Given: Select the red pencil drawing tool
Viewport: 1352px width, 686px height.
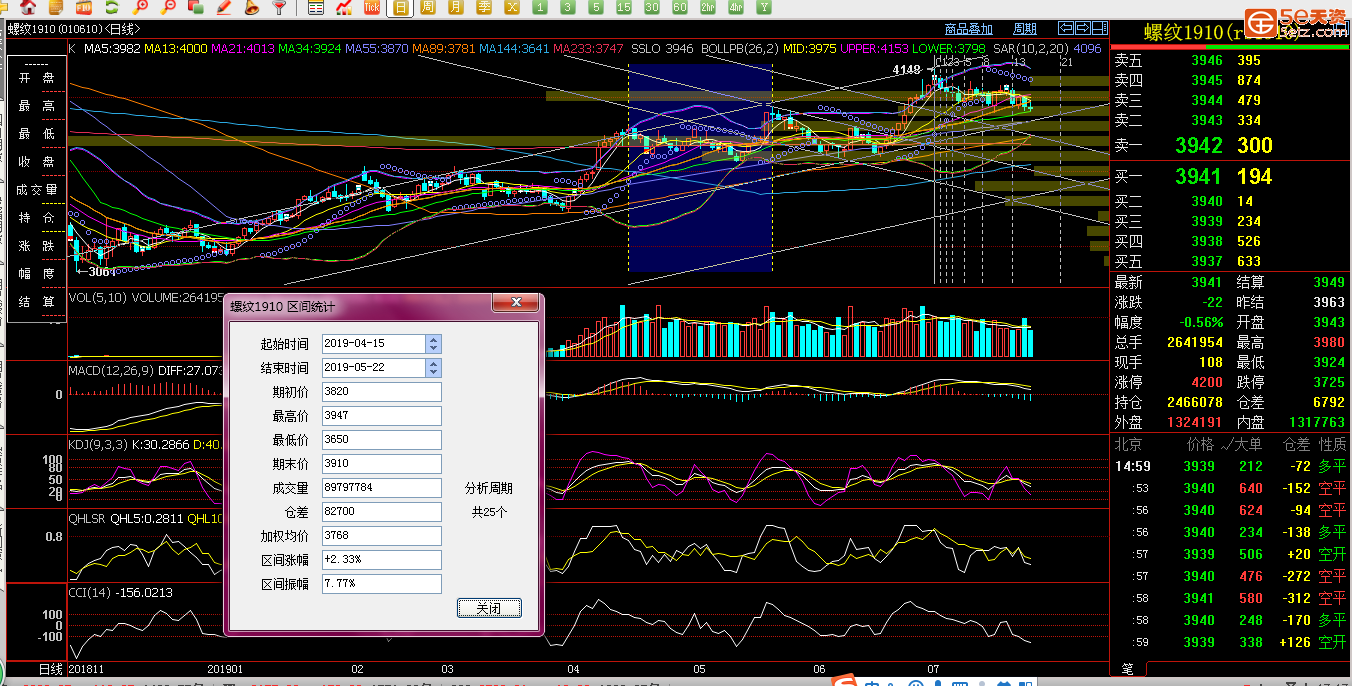Looking at the screenshot, I should coord(224,7).
